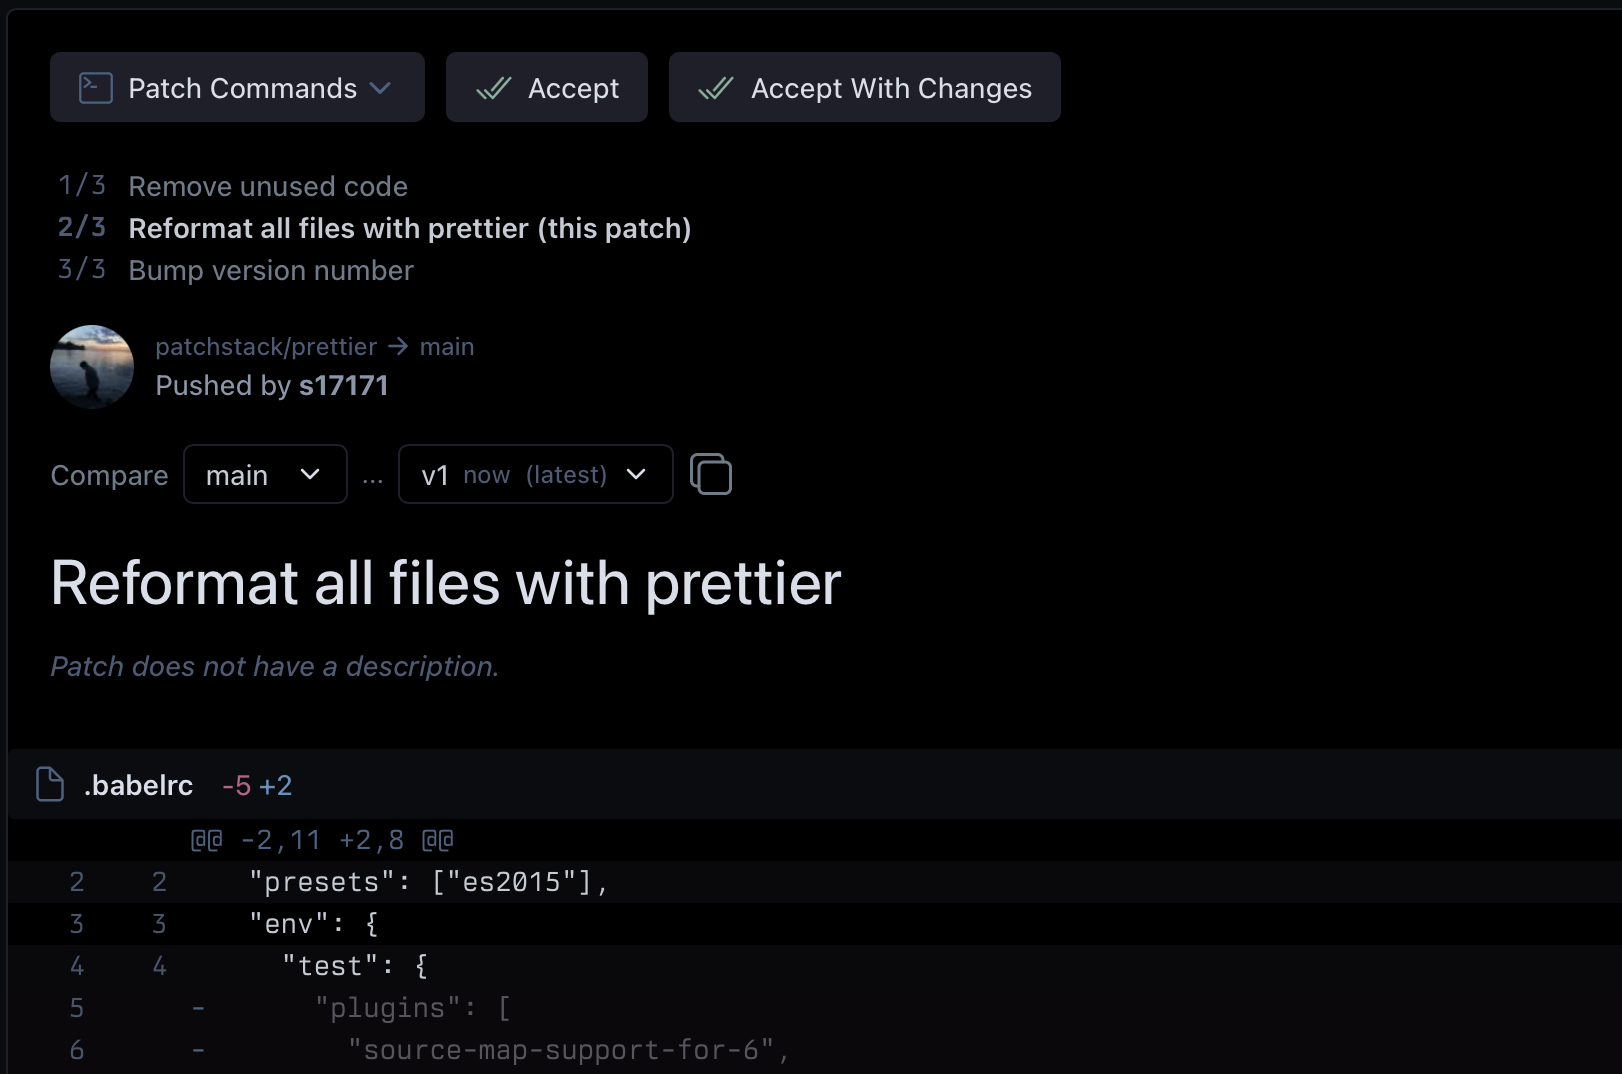Click the "env": { diff line

click(x=815, y=924)
